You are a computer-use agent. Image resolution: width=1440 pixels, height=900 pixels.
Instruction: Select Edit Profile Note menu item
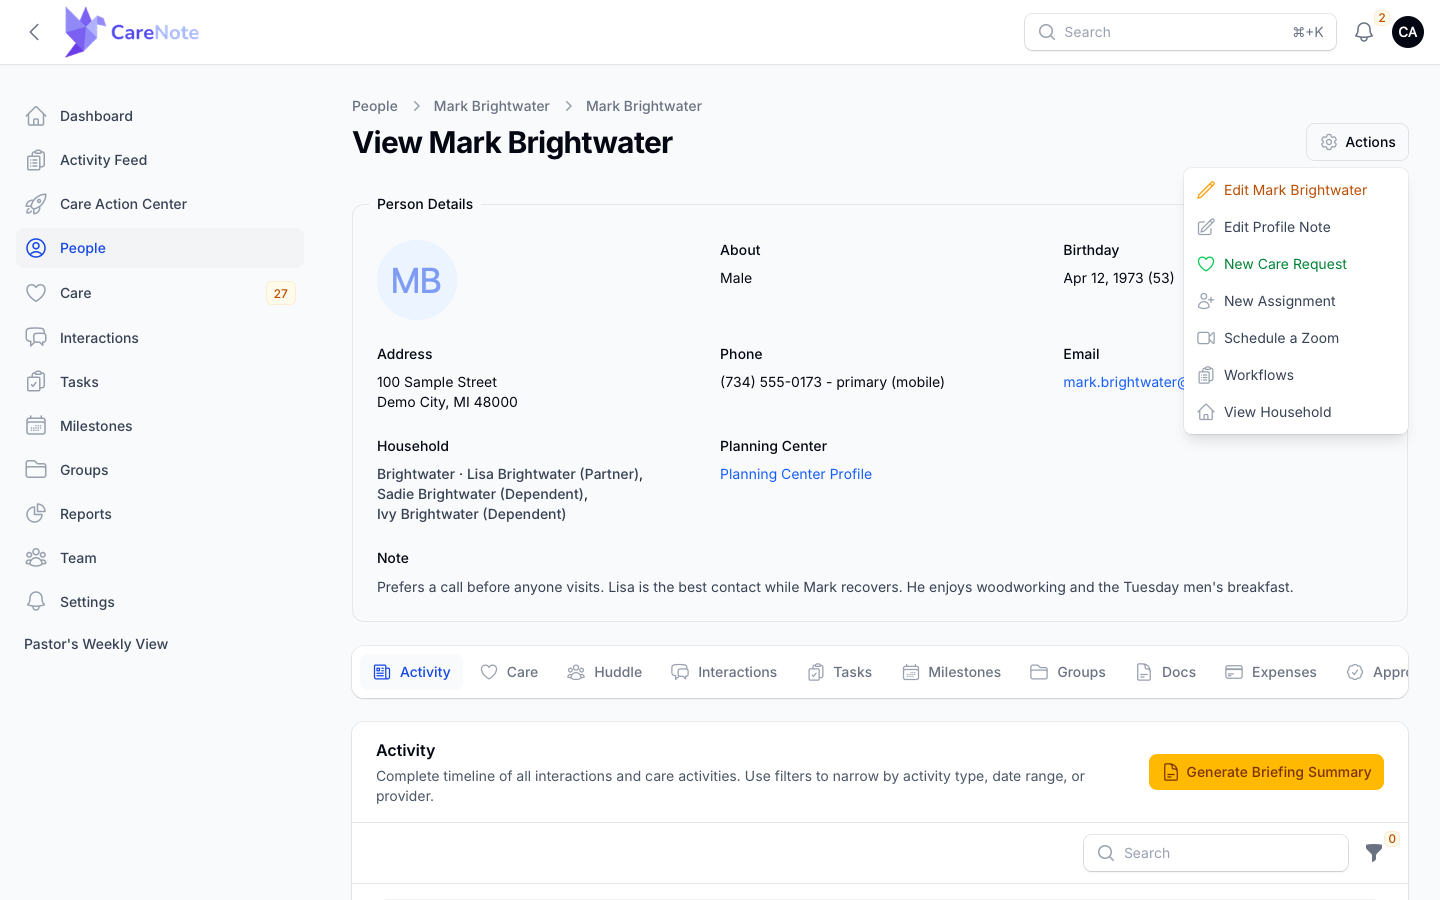(x=1296, y=227)
